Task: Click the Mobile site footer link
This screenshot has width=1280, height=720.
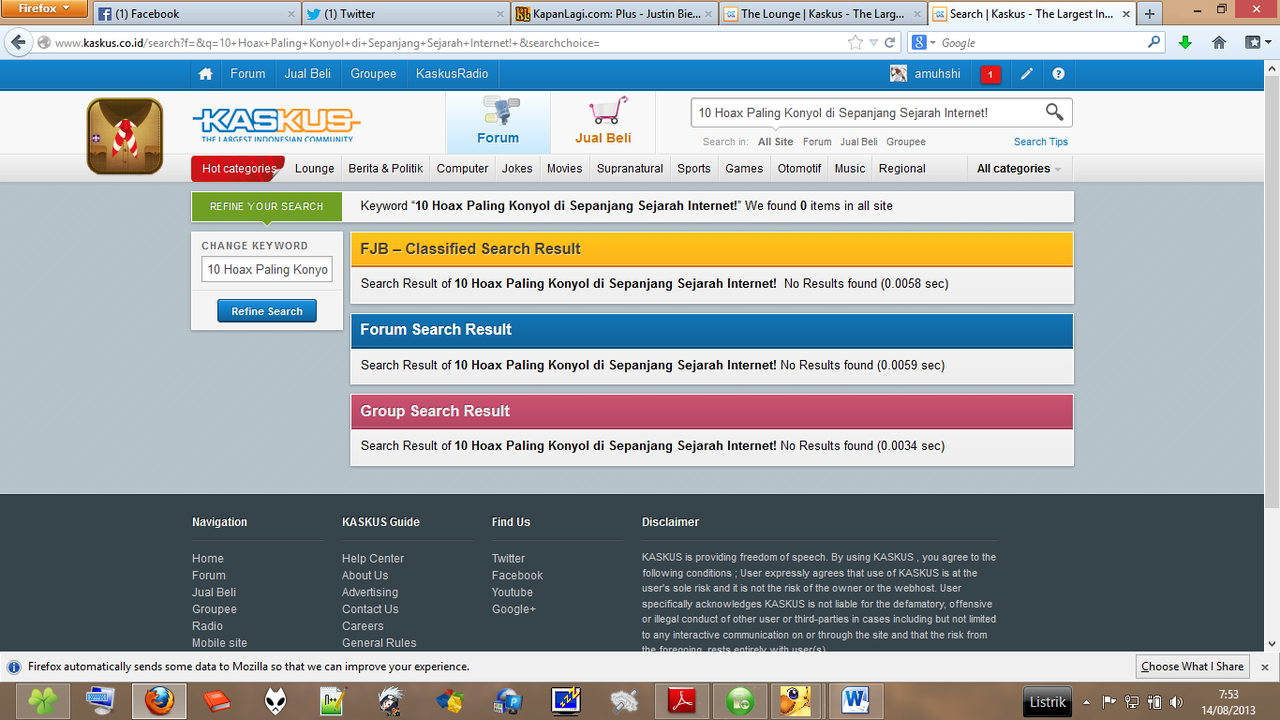Action: [x=219, y=643]
